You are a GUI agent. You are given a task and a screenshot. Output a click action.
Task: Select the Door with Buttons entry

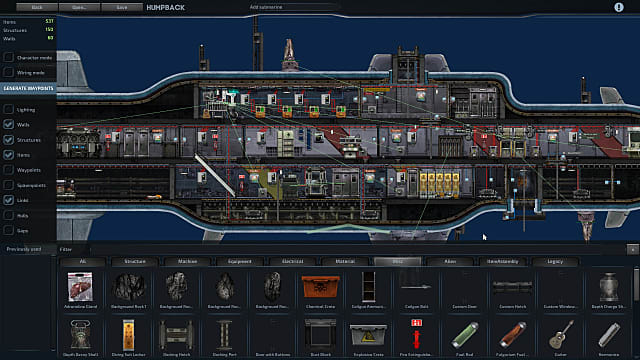273,338
